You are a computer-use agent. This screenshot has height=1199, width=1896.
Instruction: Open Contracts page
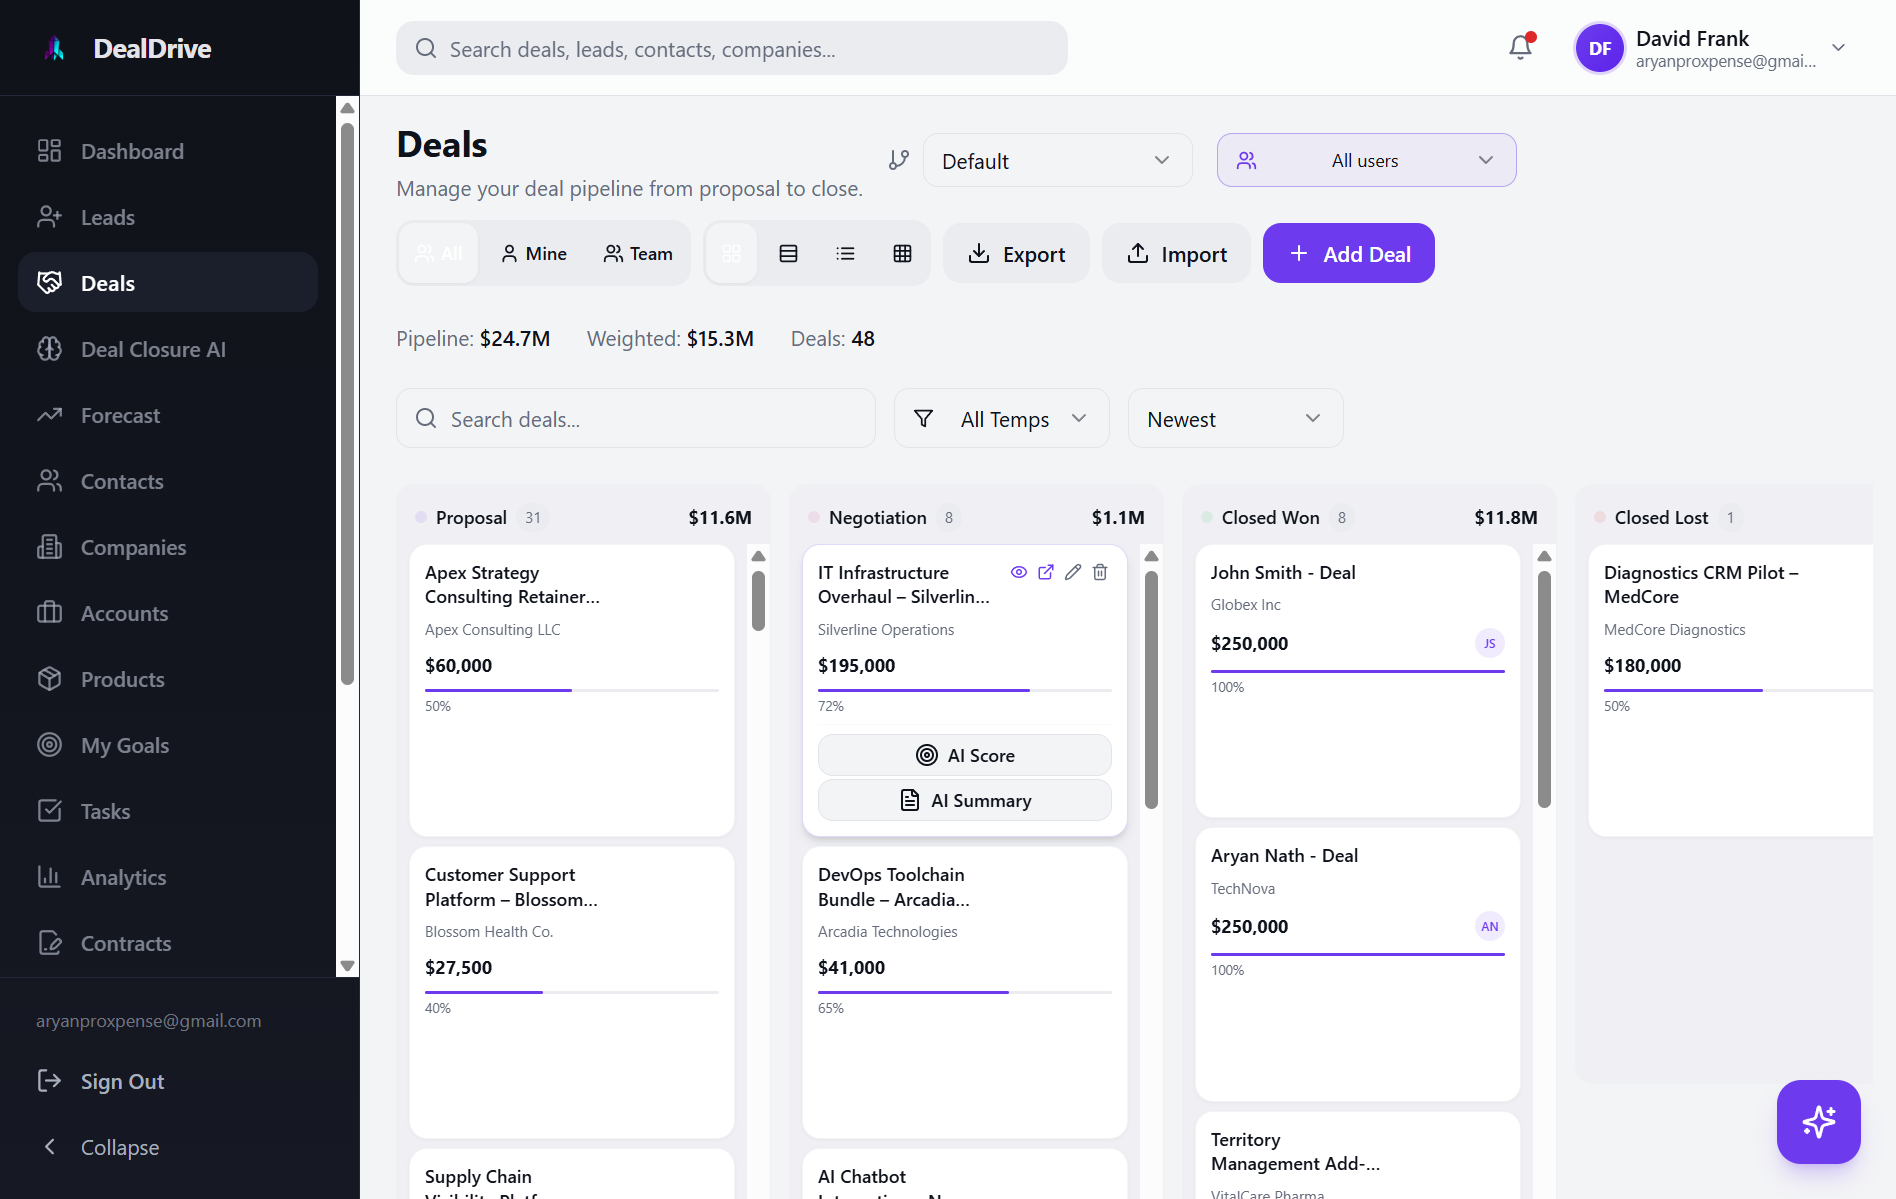[168, 943]
